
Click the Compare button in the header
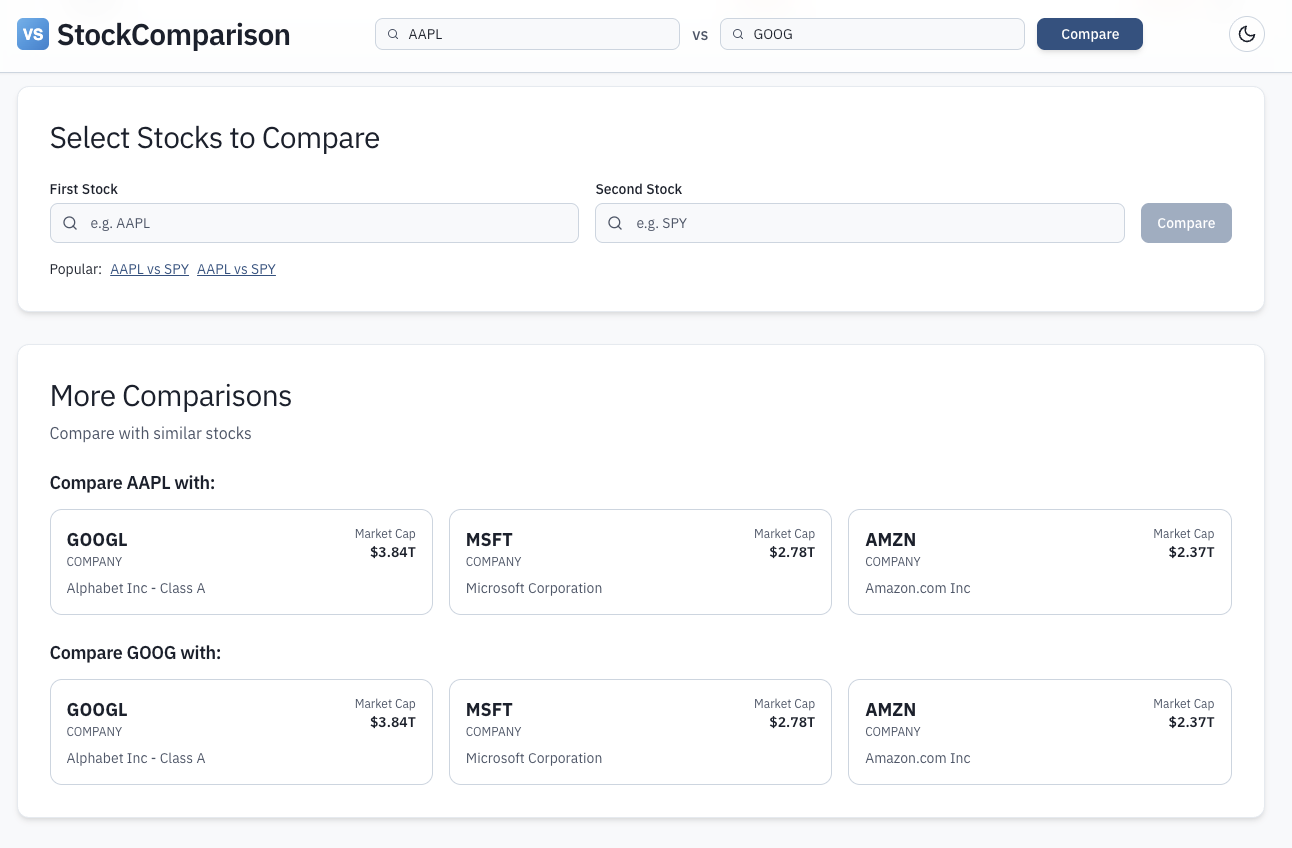pyautogui.click(x=1089, y=34)
